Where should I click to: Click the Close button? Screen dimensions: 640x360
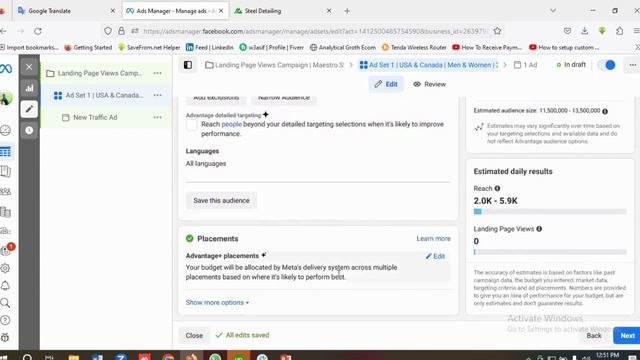(194, 336)
